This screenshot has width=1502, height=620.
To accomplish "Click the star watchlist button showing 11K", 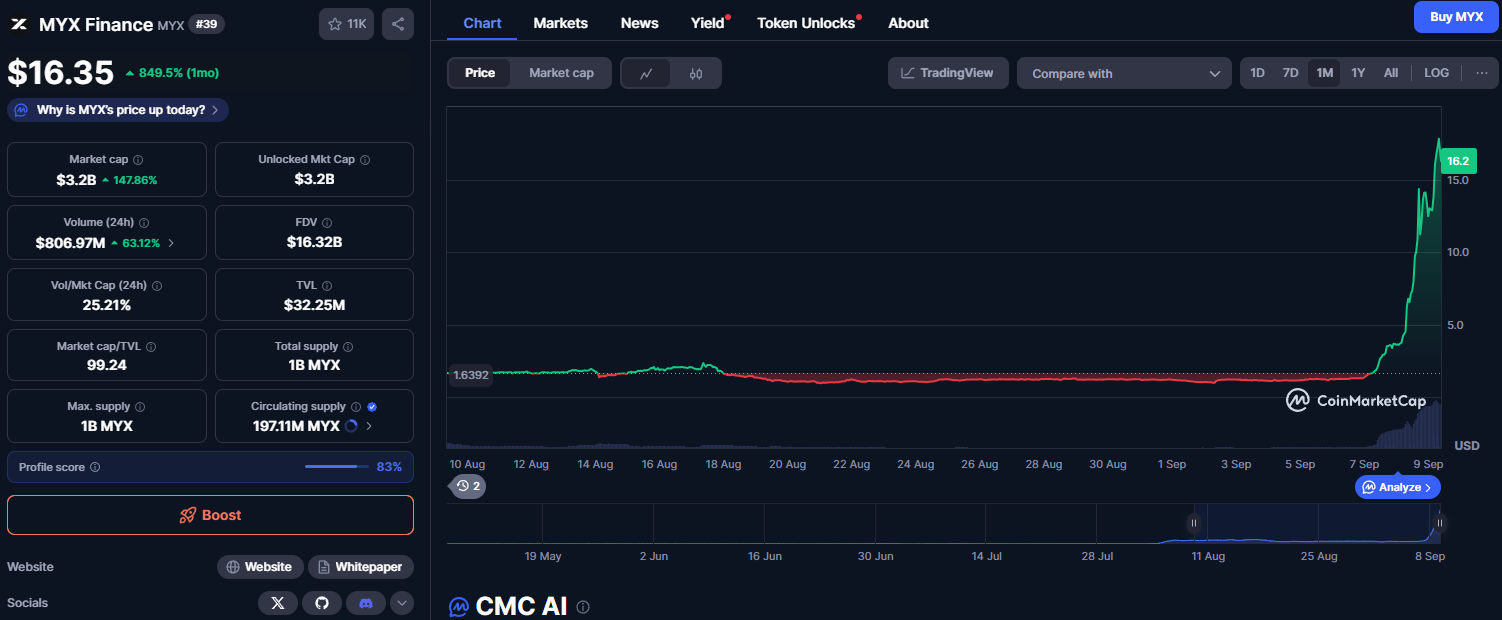I will 346,24.
